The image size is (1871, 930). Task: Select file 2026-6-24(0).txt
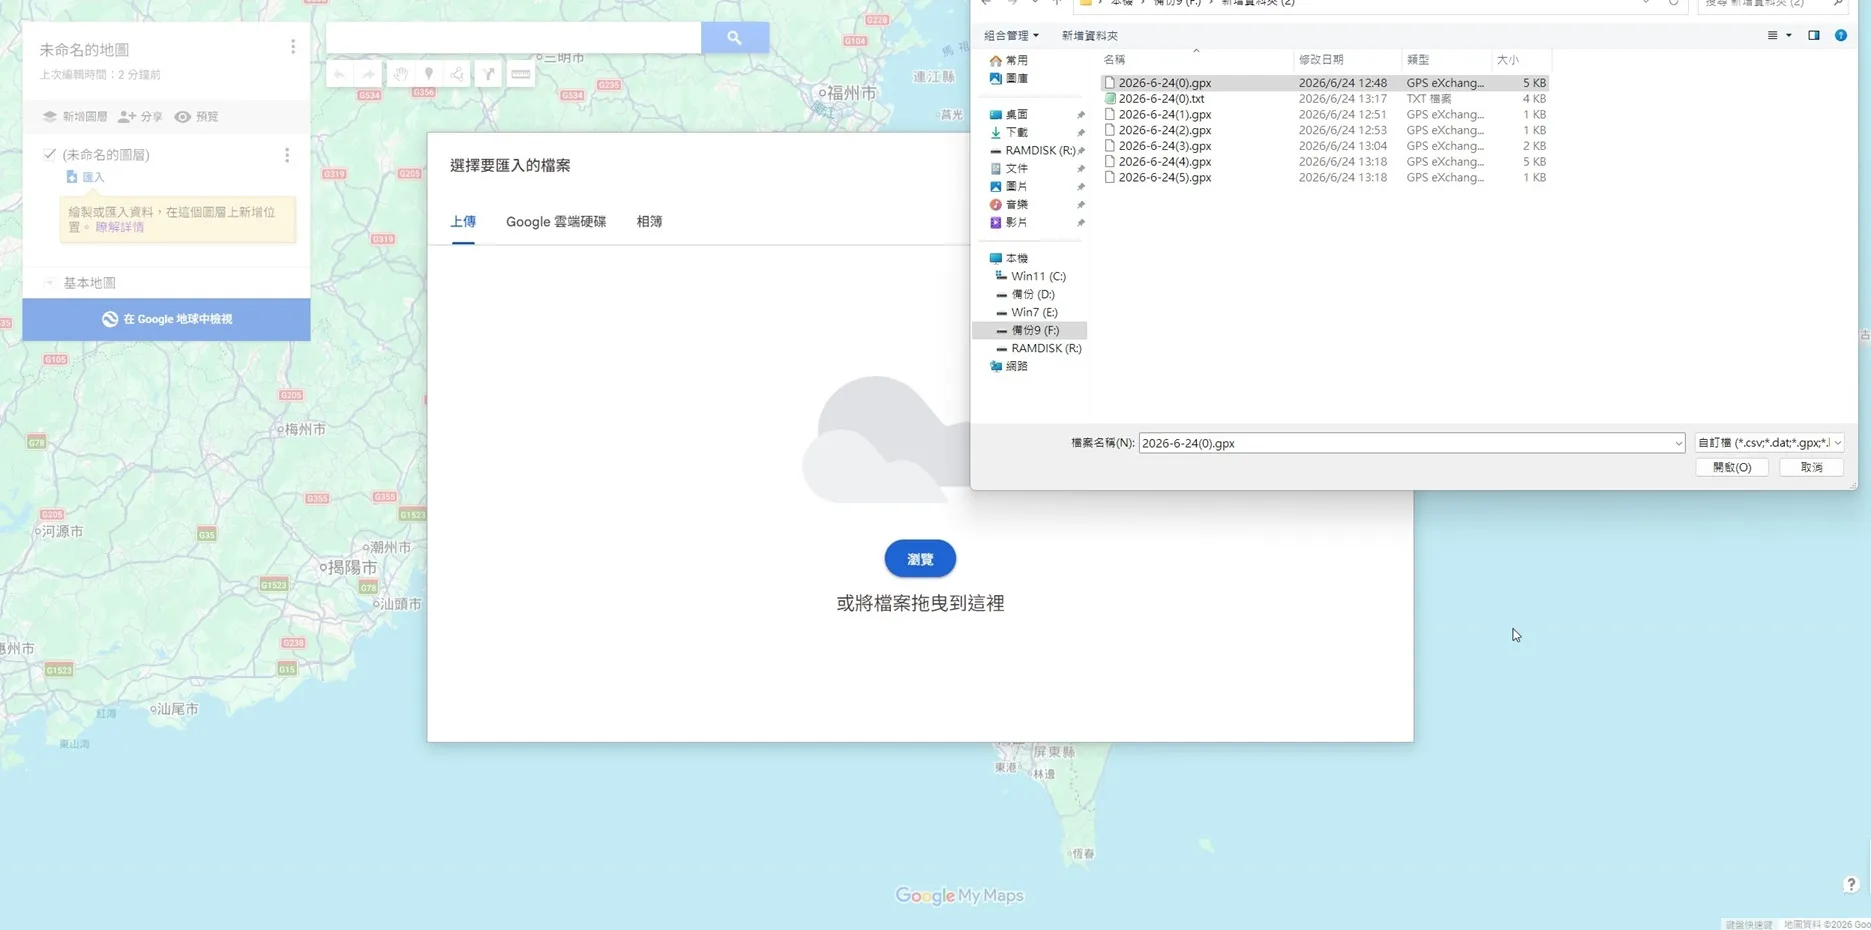point(1161,99)
